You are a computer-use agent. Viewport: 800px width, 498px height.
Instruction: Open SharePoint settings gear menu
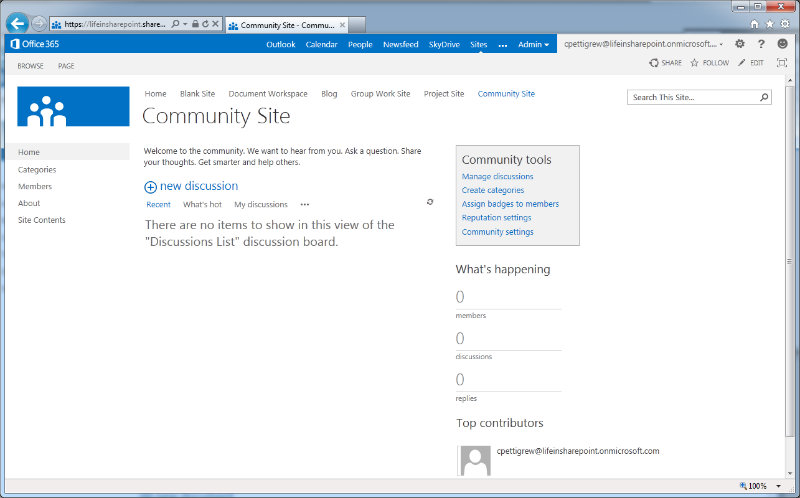point(739,44)
